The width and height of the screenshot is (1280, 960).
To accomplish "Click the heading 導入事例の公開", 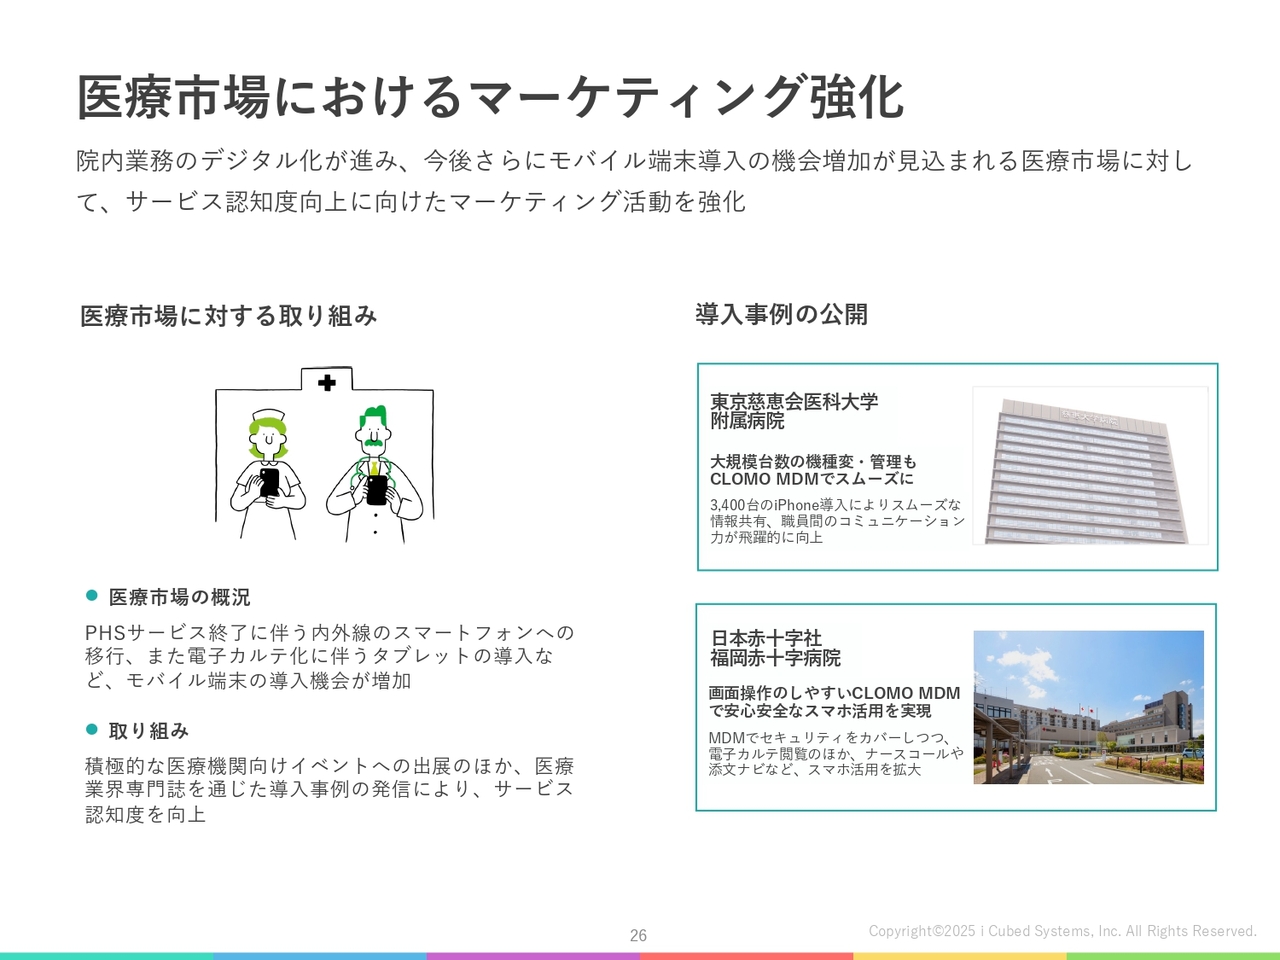I will click(781, 314).
